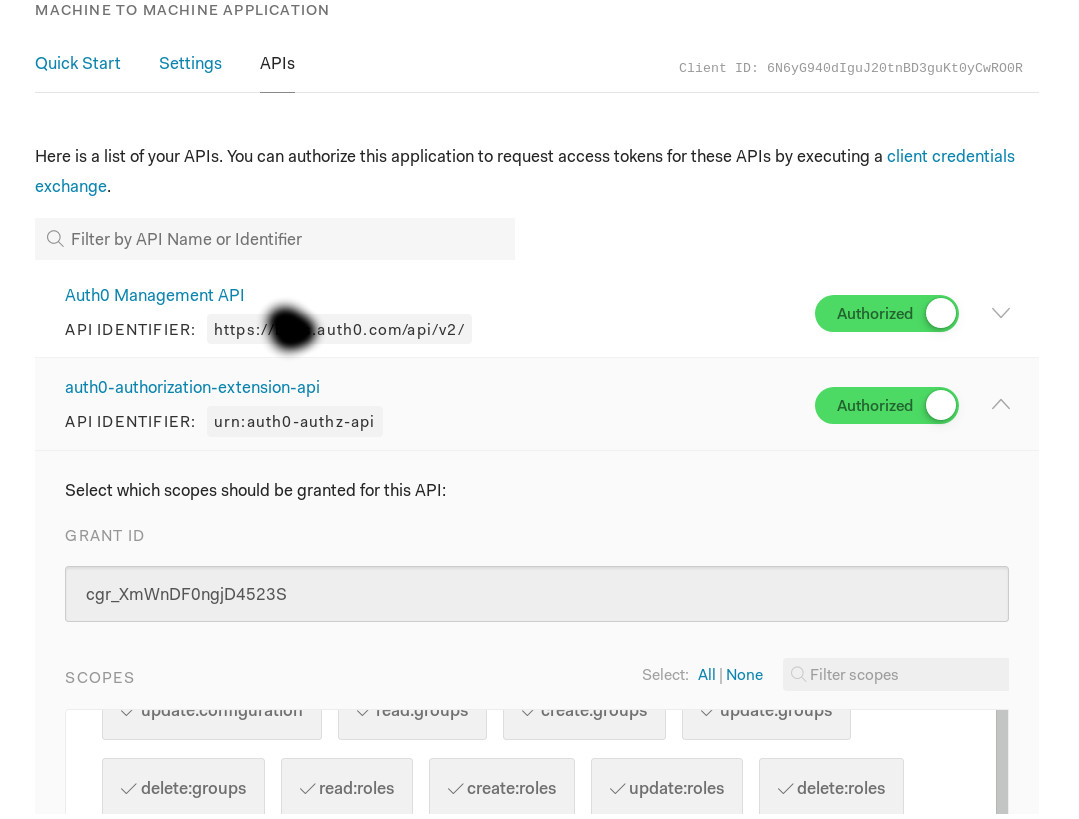Click the urn:auth0-authz-api identifier
Screen dimensions: 1079x819
point(295,422)
